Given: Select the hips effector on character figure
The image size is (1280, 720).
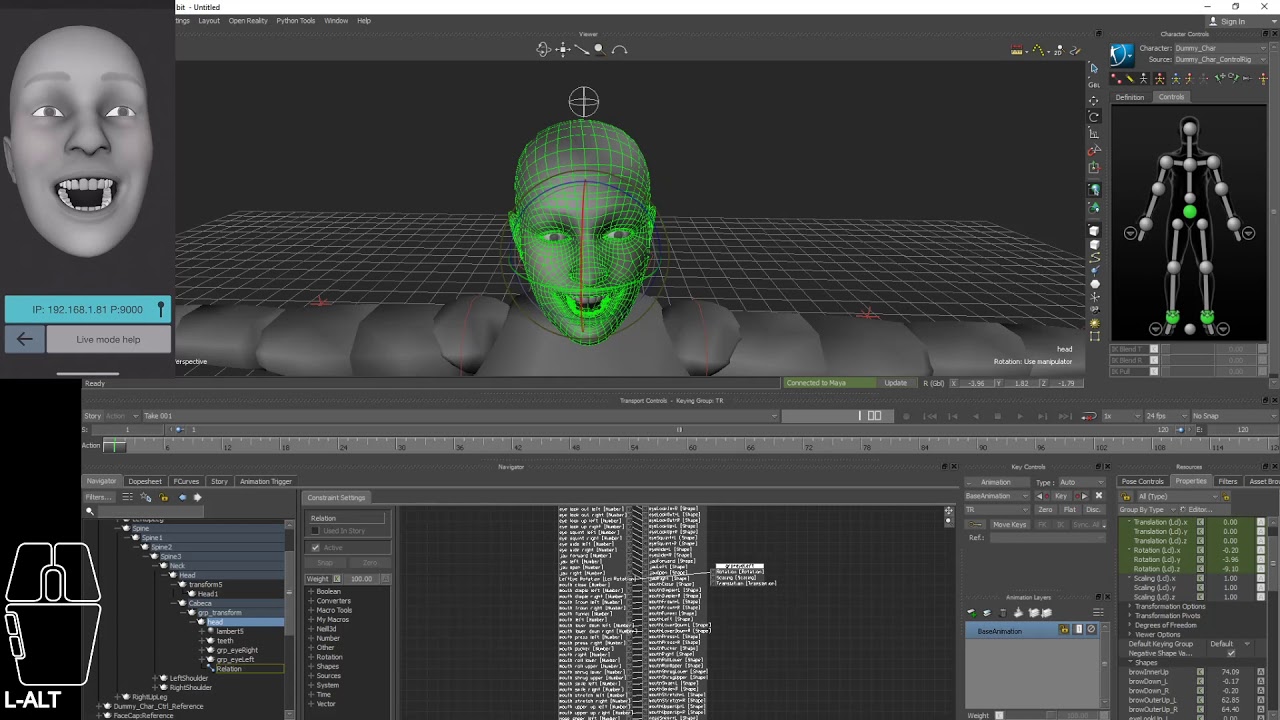Looking at the screenshot, I should coord(1189,212).
